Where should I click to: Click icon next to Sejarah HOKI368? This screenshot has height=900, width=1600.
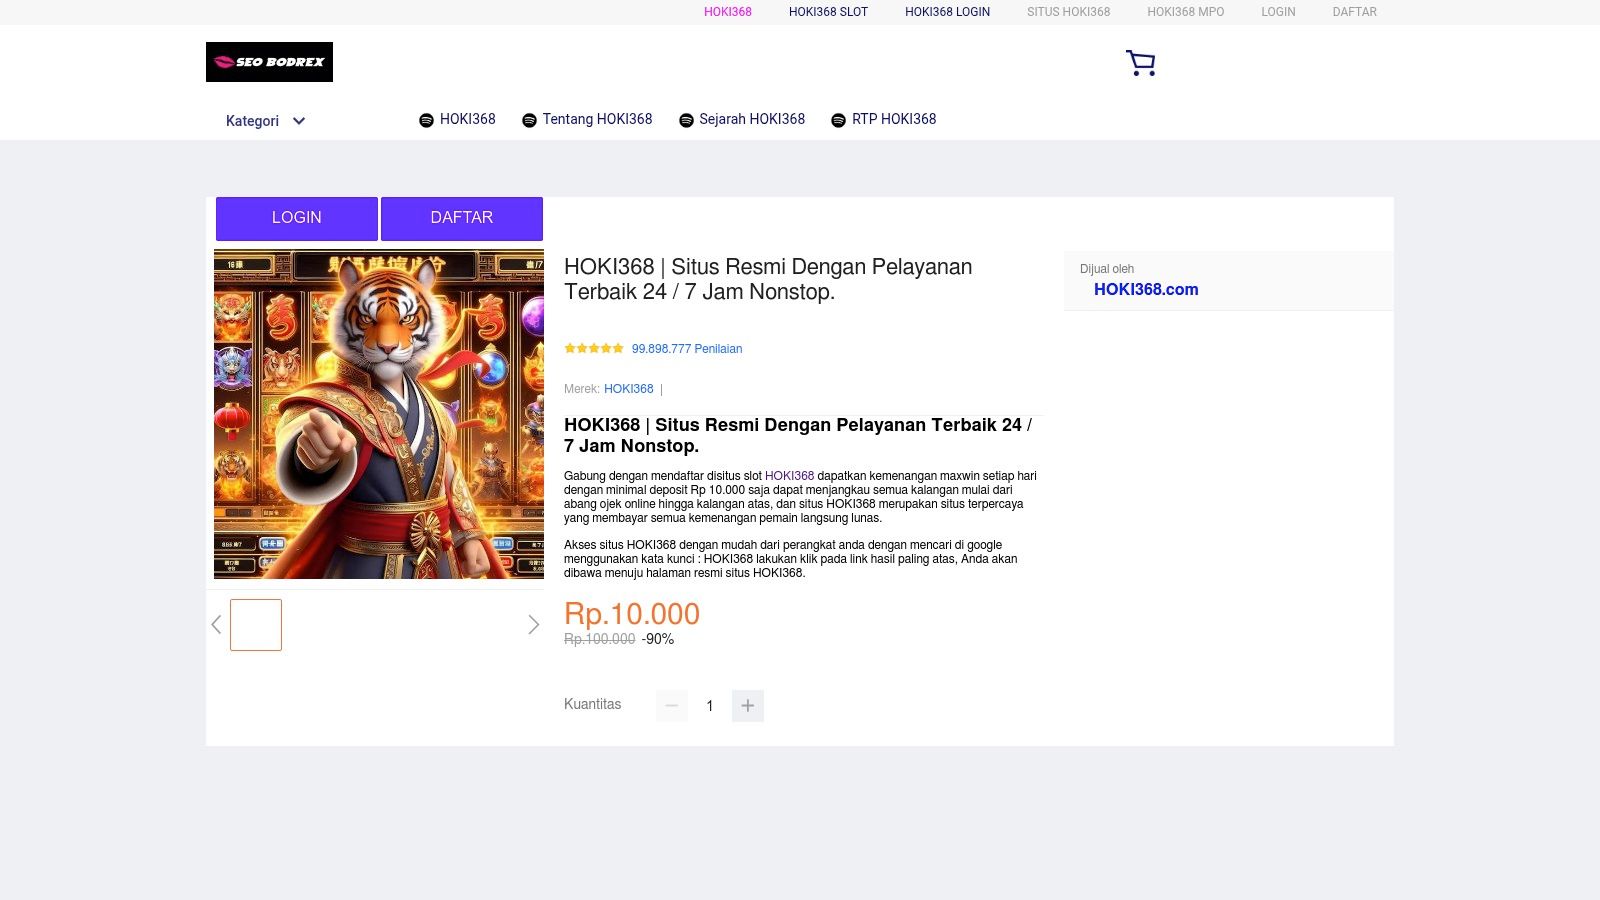pos(686,120)
